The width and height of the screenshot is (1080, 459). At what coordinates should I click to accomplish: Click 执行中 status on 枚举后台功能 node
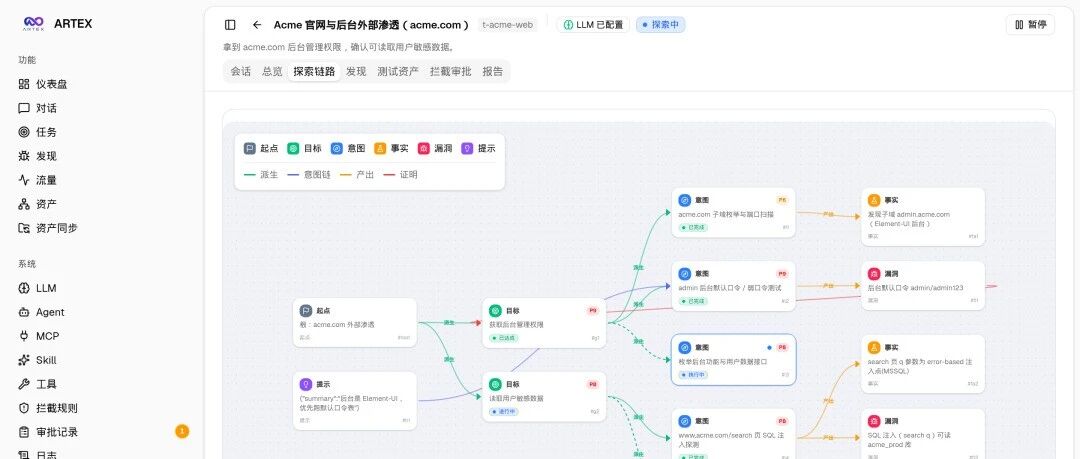click(x=693, y=375)
